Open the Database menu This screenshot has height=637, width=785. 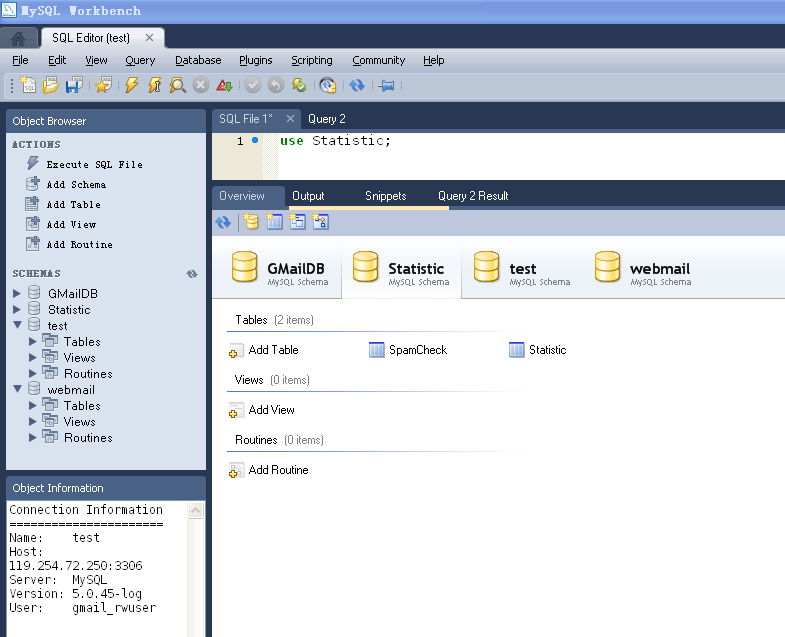tap(197, 60)
